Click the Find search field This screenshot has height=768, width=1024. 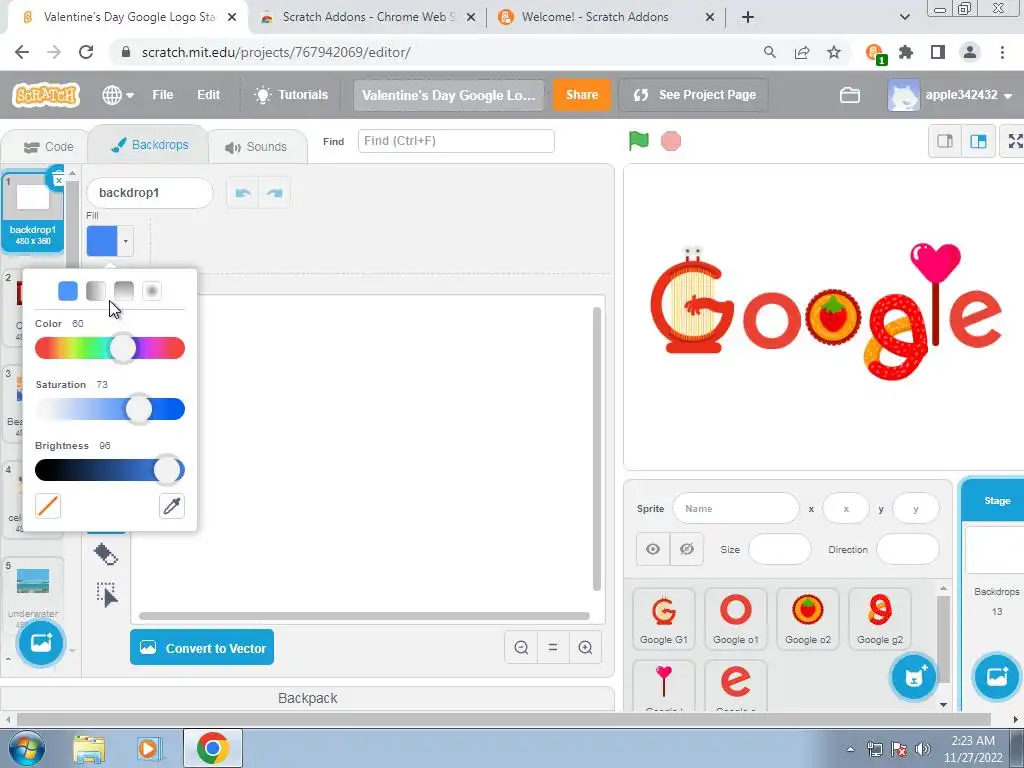pyautogui.click(x=456, y=141)
